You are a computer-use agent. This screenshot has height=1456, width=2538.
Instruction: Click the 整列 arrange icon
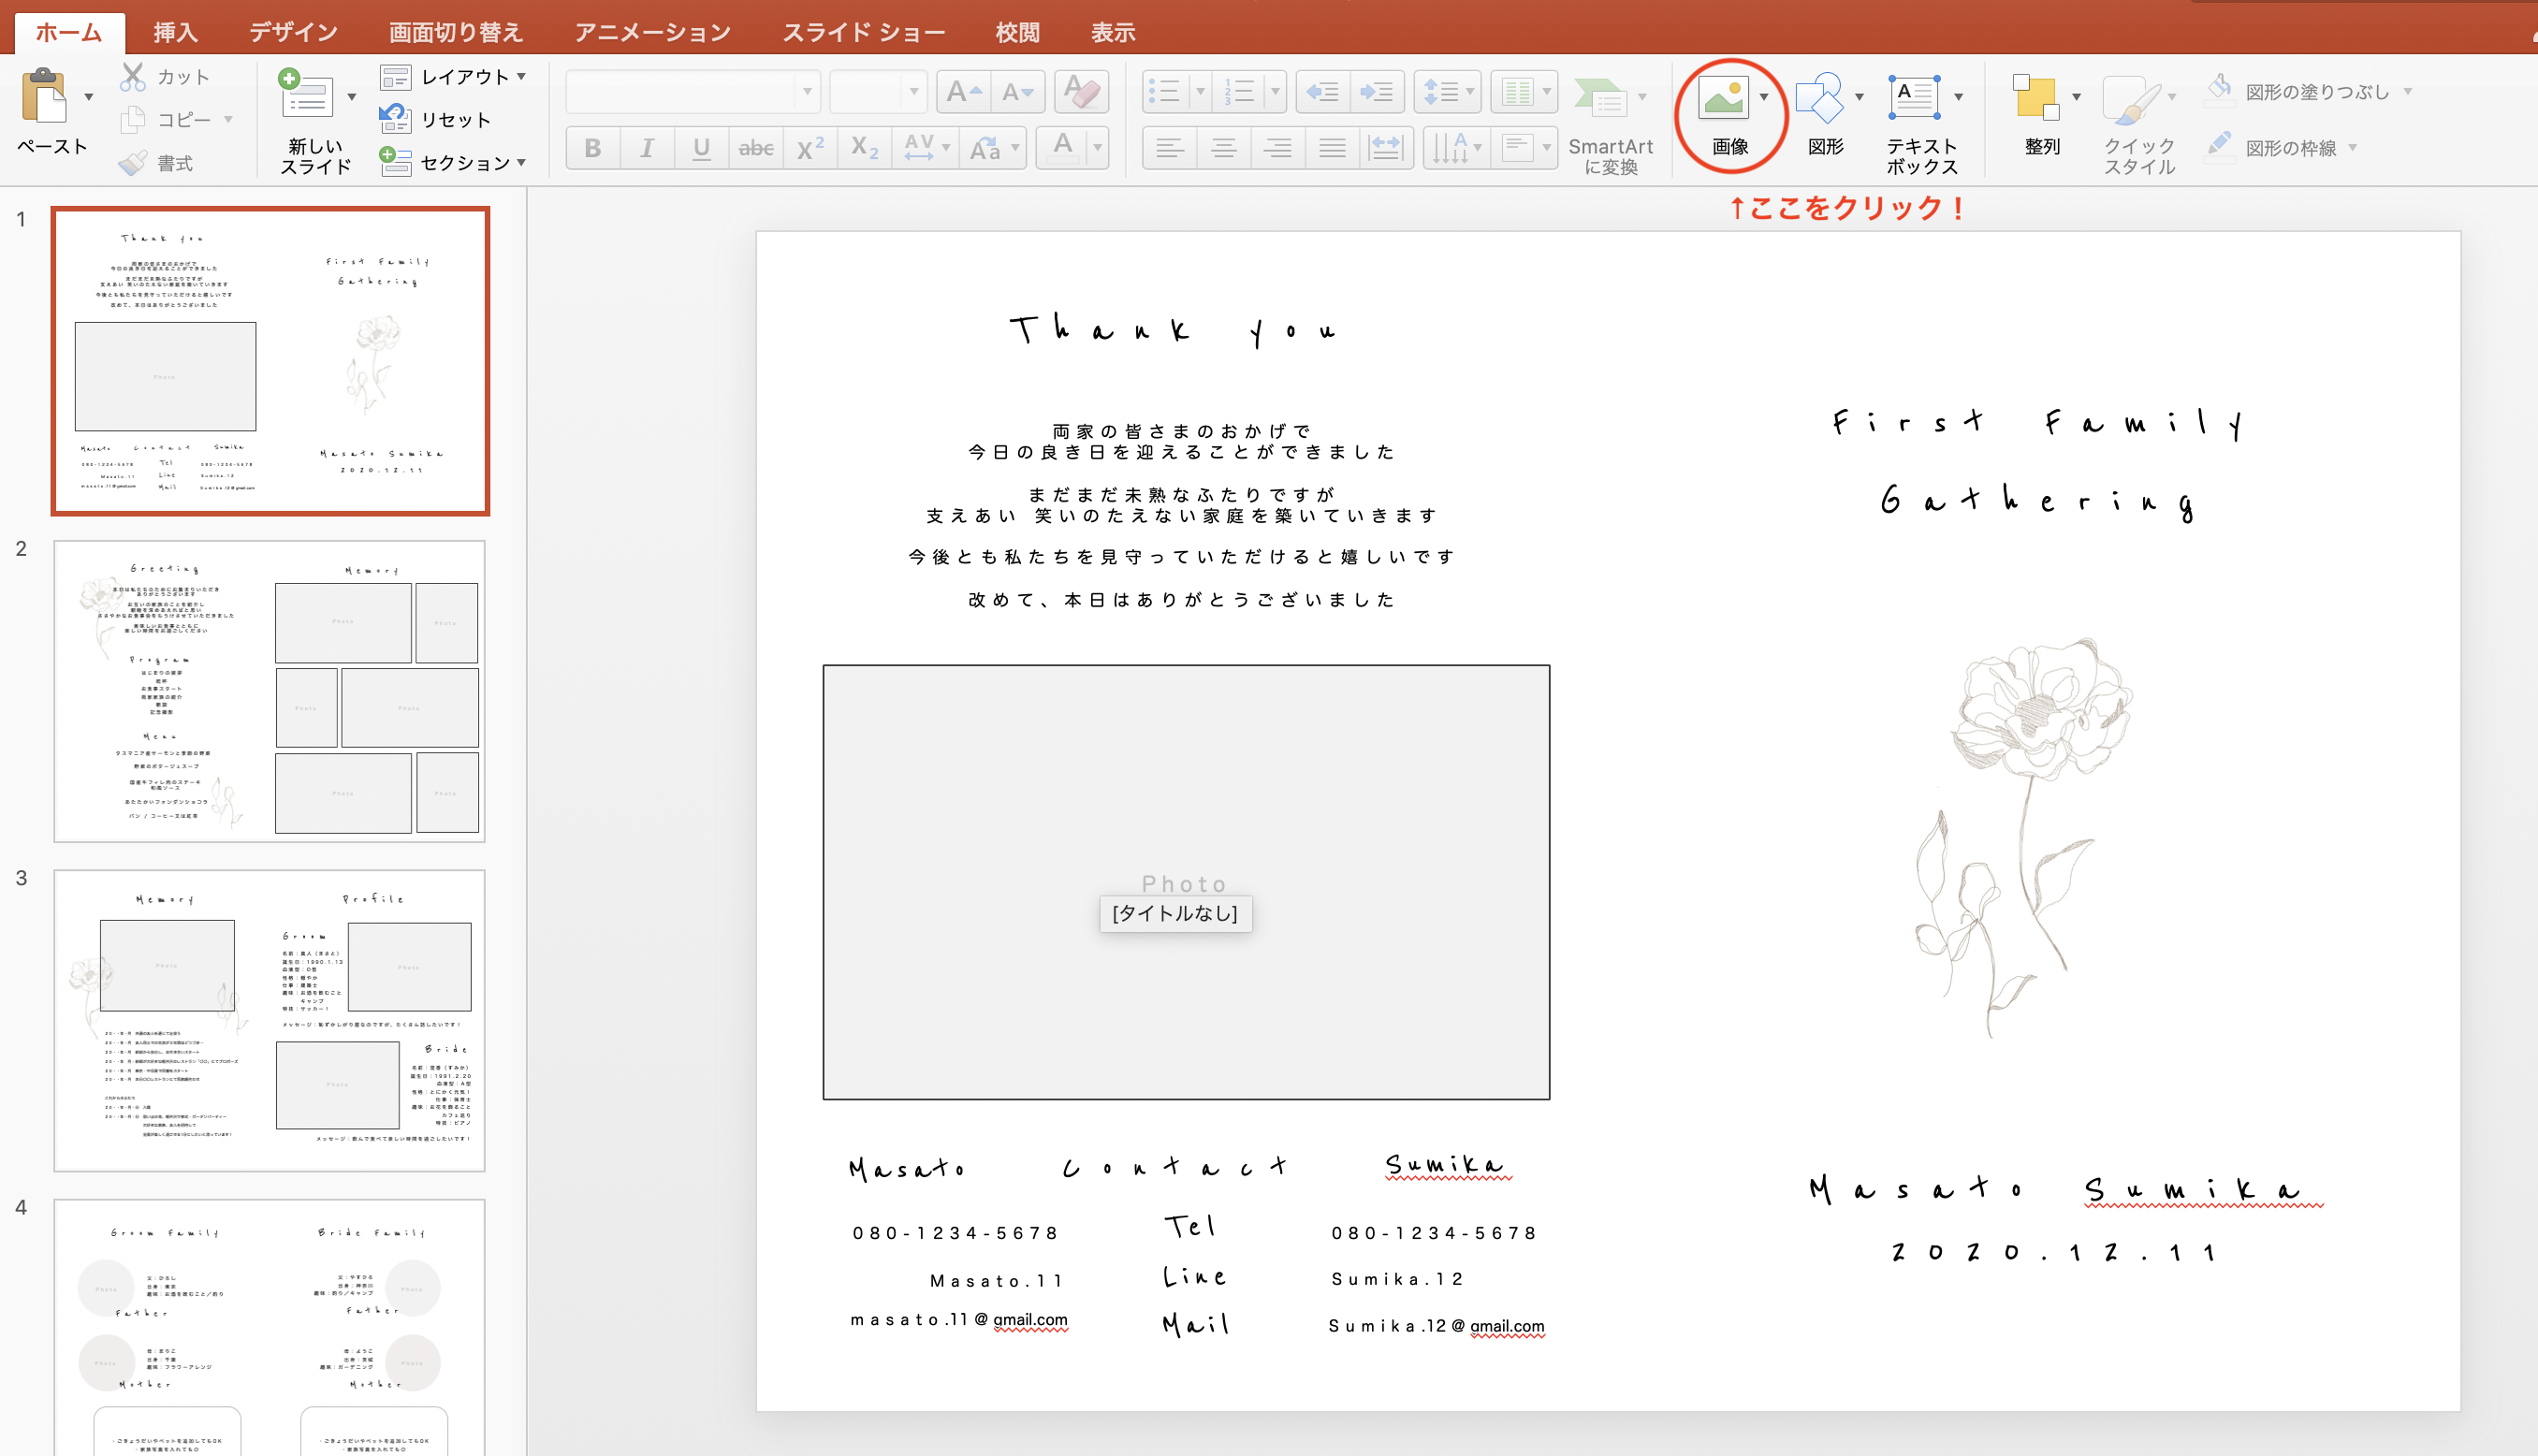pos(2036,98)
